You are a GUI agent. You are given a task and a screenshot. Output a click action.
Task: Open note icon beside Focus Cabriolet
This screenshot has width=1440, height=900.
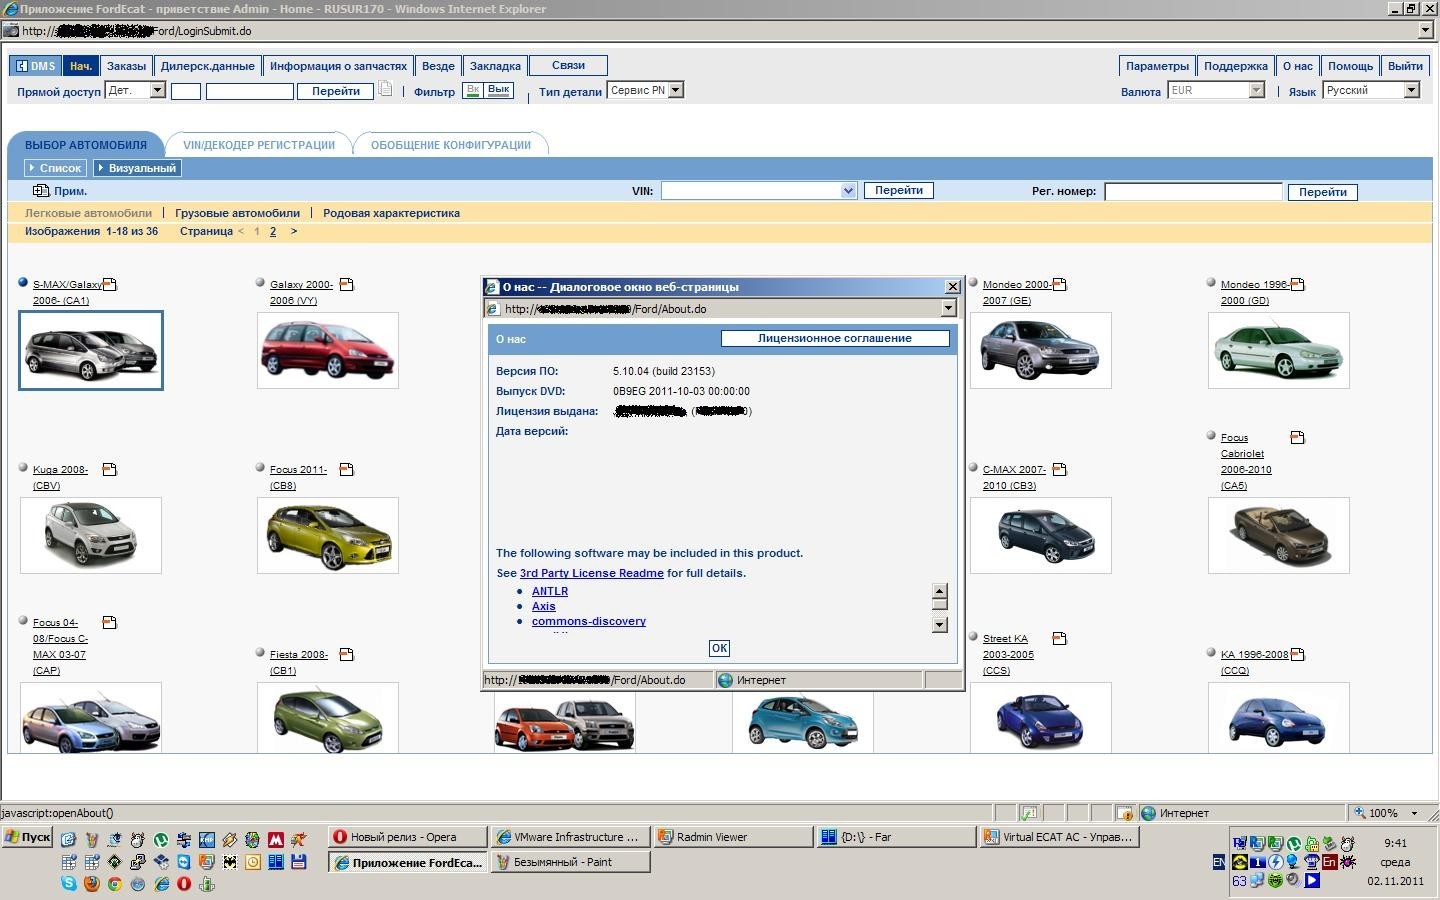[1298, 437]
